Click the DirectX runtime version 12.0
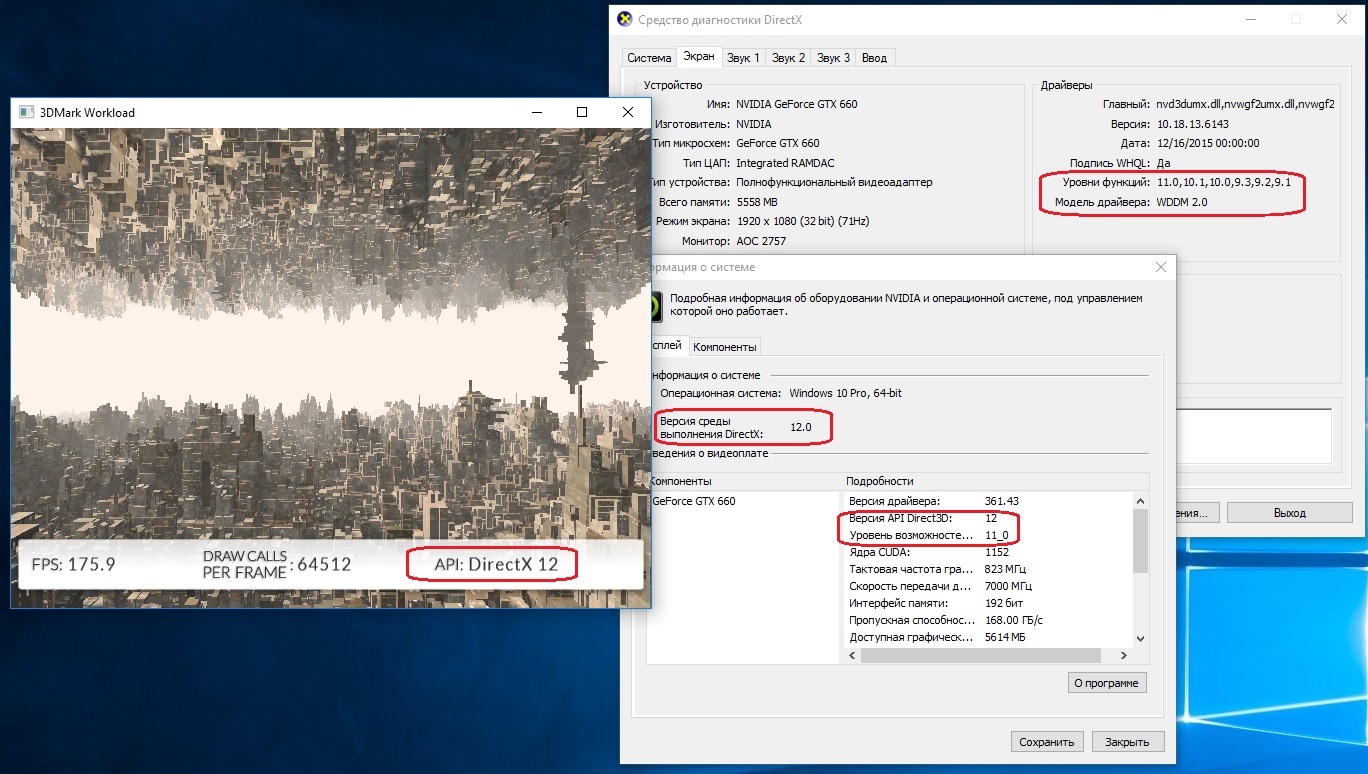 (801, 427)
